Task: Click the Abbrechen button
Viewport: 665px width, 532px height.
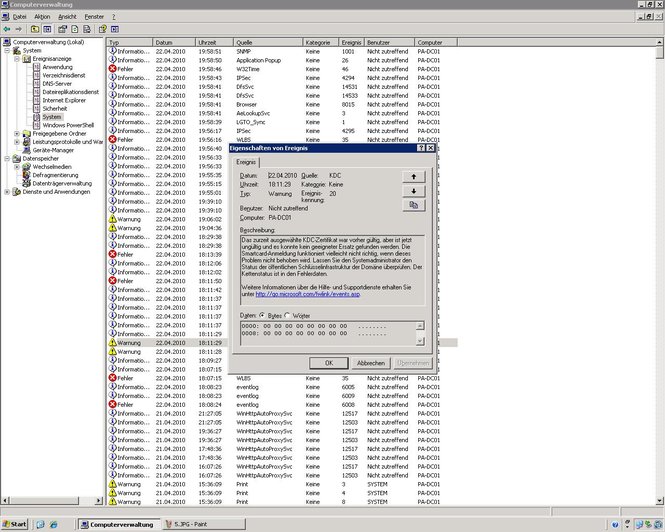Action: (x=371, y=363)
